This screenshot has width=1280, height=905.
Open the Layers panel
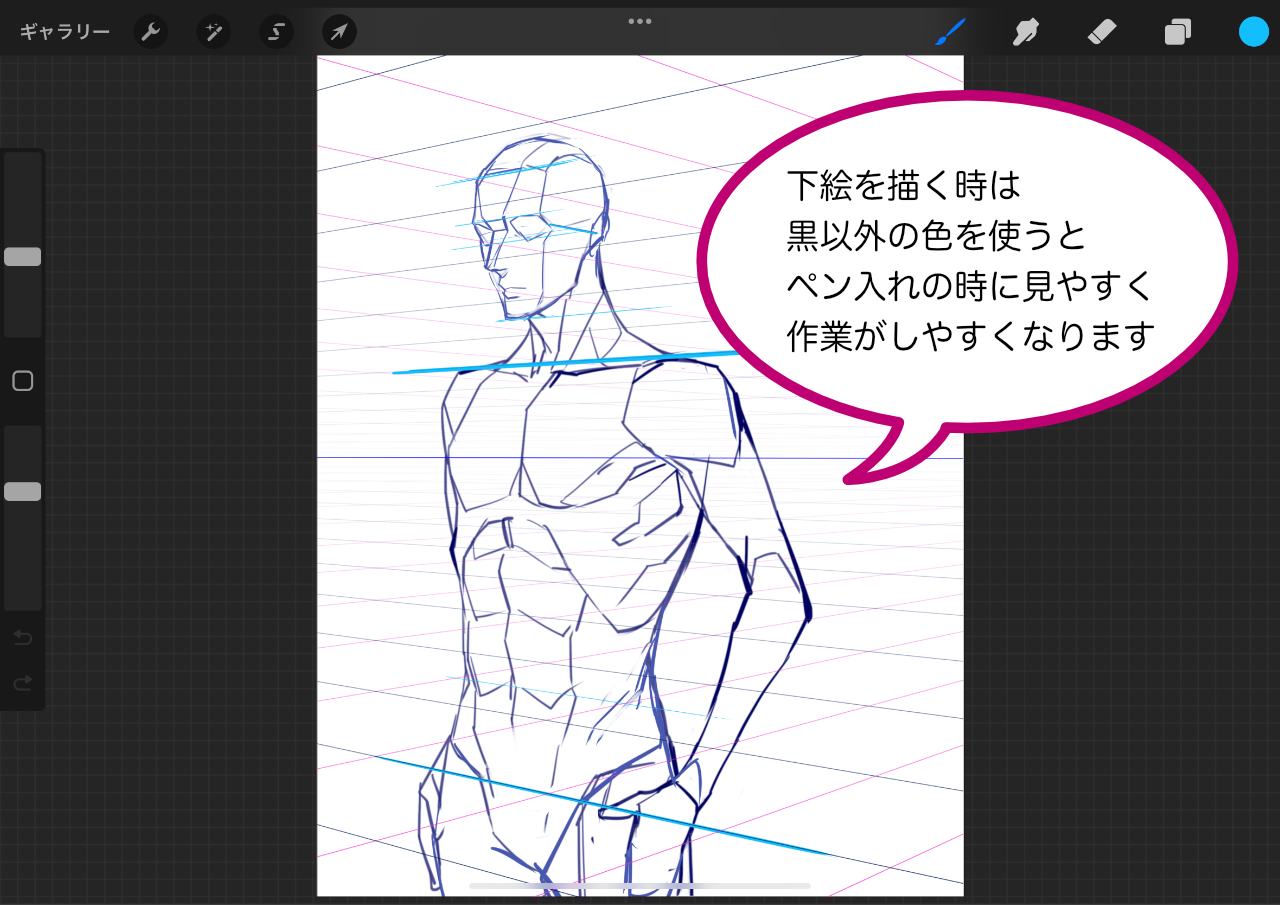point(1177,32)
